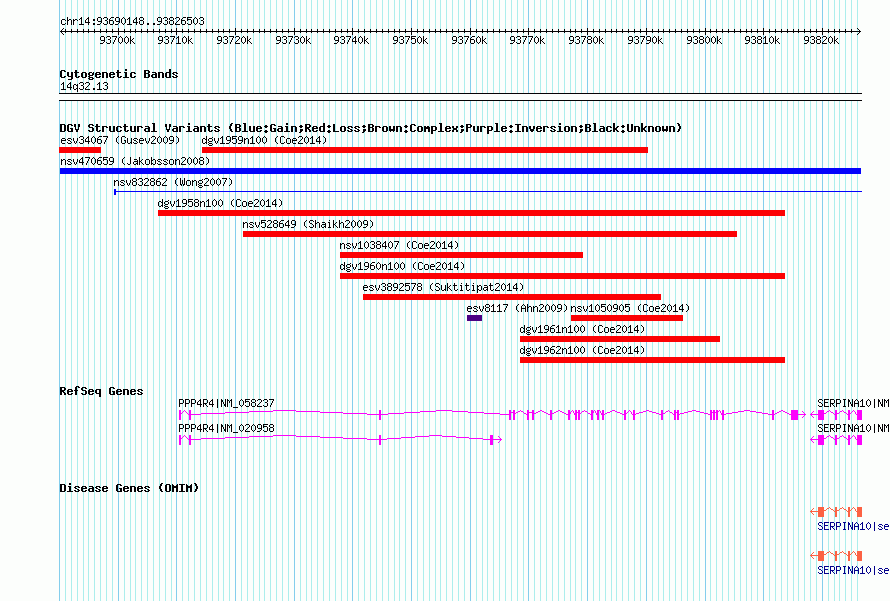Click the red bar of dgv1959n100
Image resolution: width=890 pixels, height=601 pixels.
425,150
